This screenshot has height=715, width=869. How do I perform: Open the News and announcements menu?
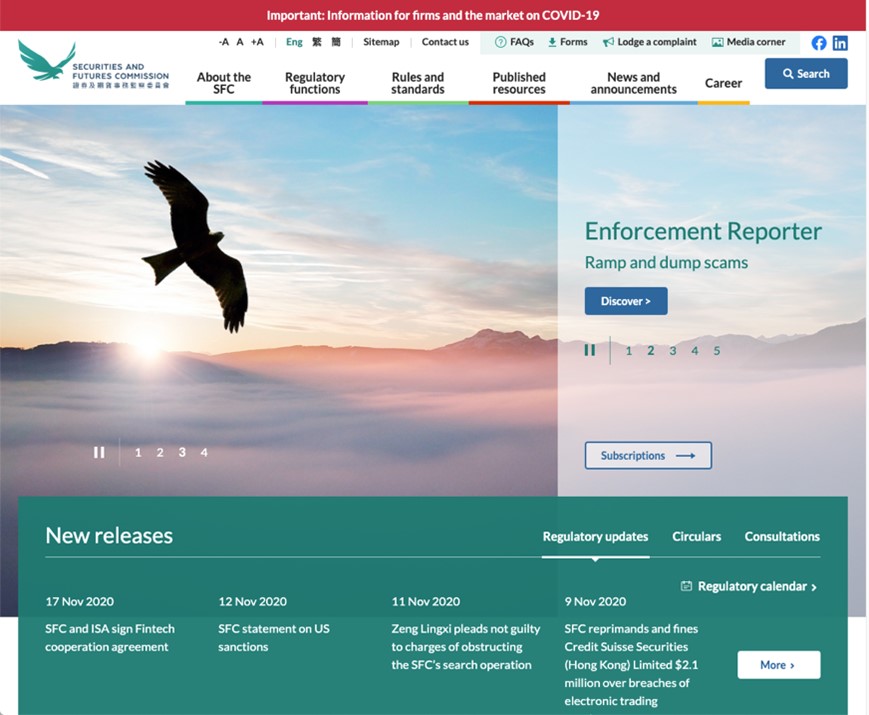click(x=633, y=83)
